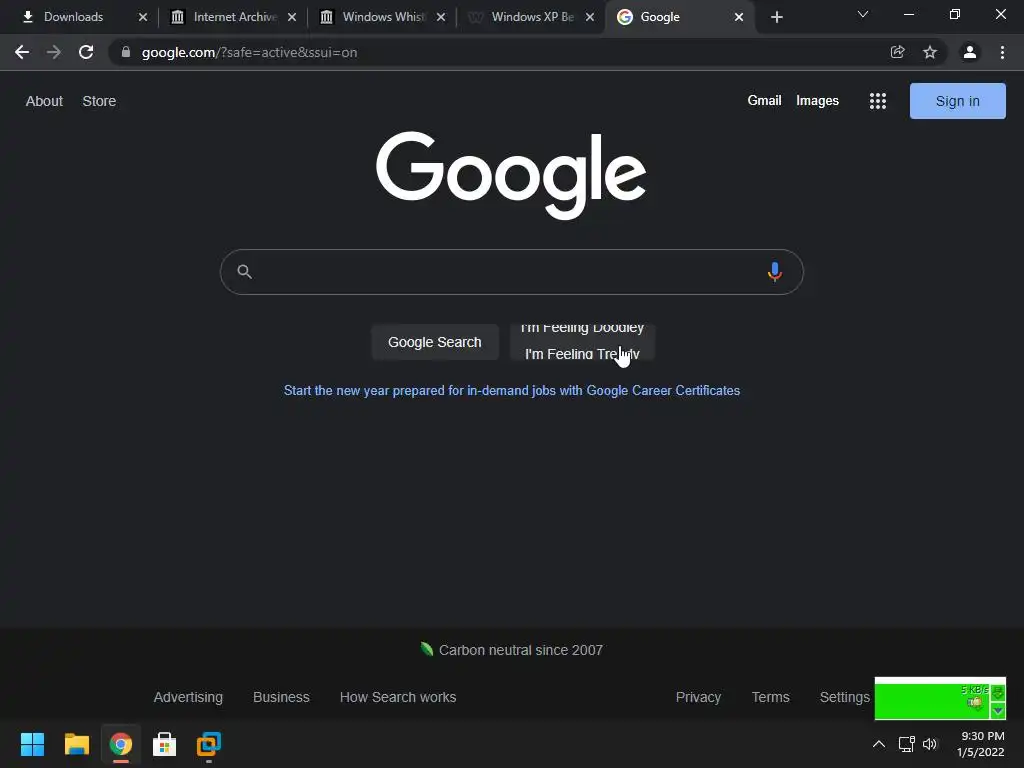Image resolution: width=1024 pixels, height=768 pixels.
Task: Open Microsoft Store from taskbar
Action: (165, 744)
